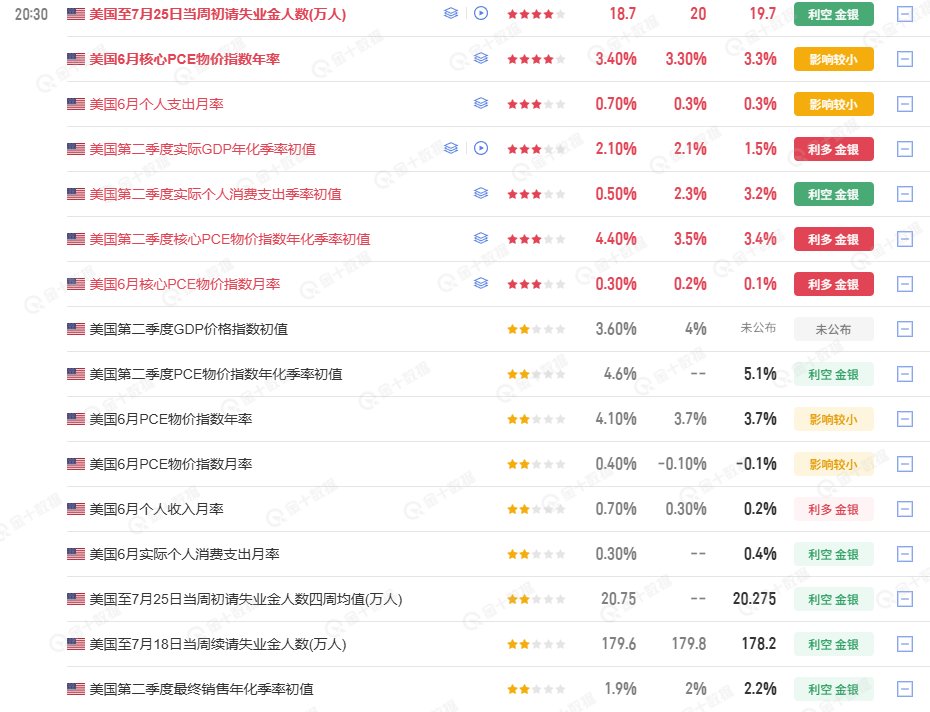Click 利空金银 tag for 续请失业金人数(万人)
930x712 pixels.
click(833, 645)
